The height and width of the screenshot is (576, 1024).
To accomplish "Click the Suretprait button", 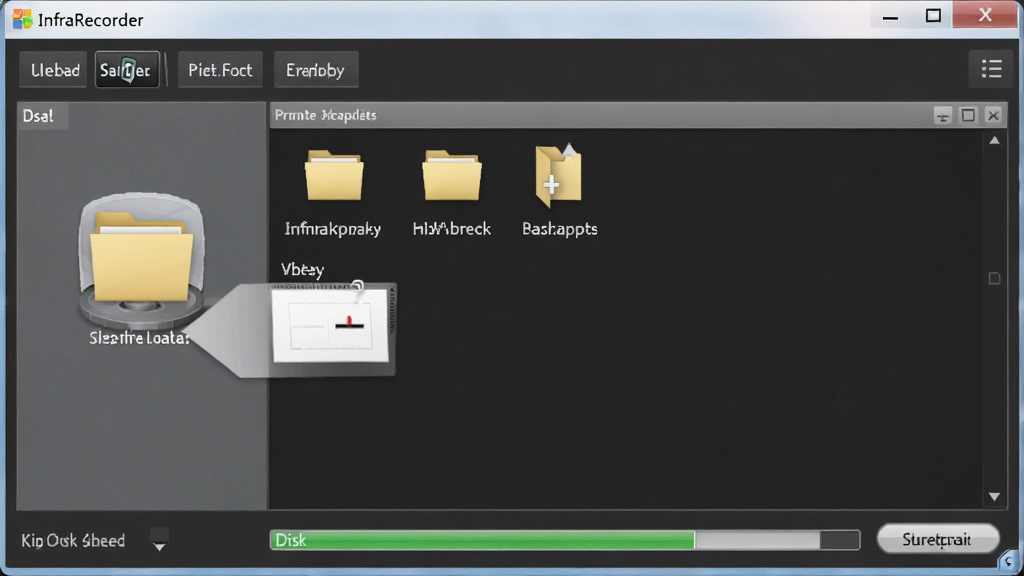I will pos(937,539).
